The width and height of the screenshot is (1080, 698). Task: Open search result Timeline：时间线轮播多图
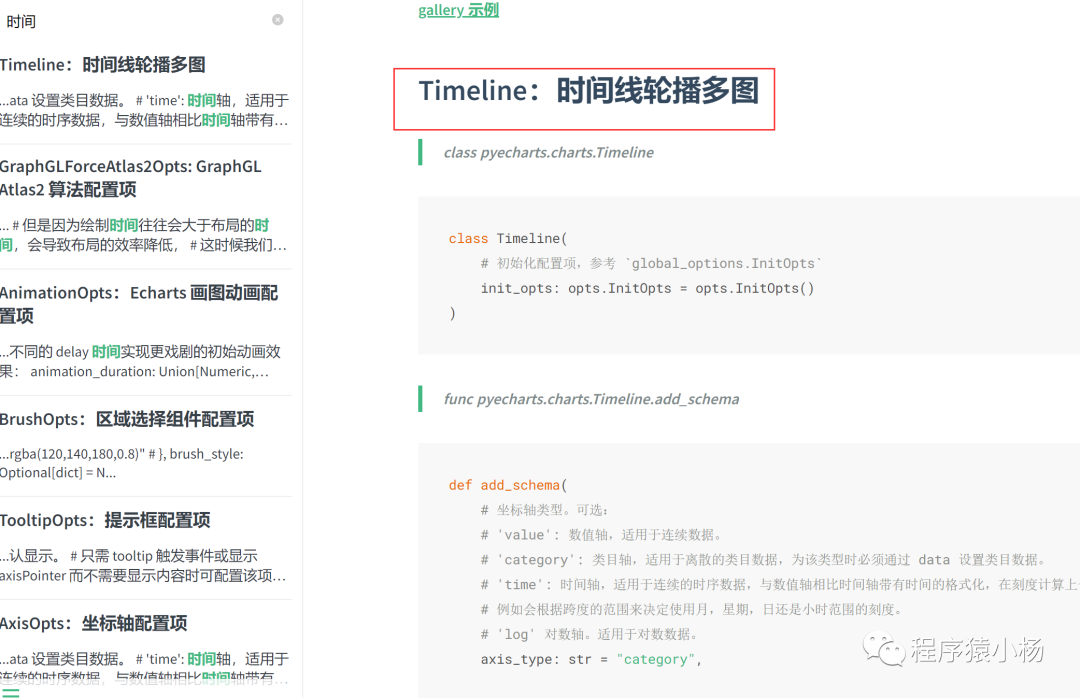pos(103,65)
